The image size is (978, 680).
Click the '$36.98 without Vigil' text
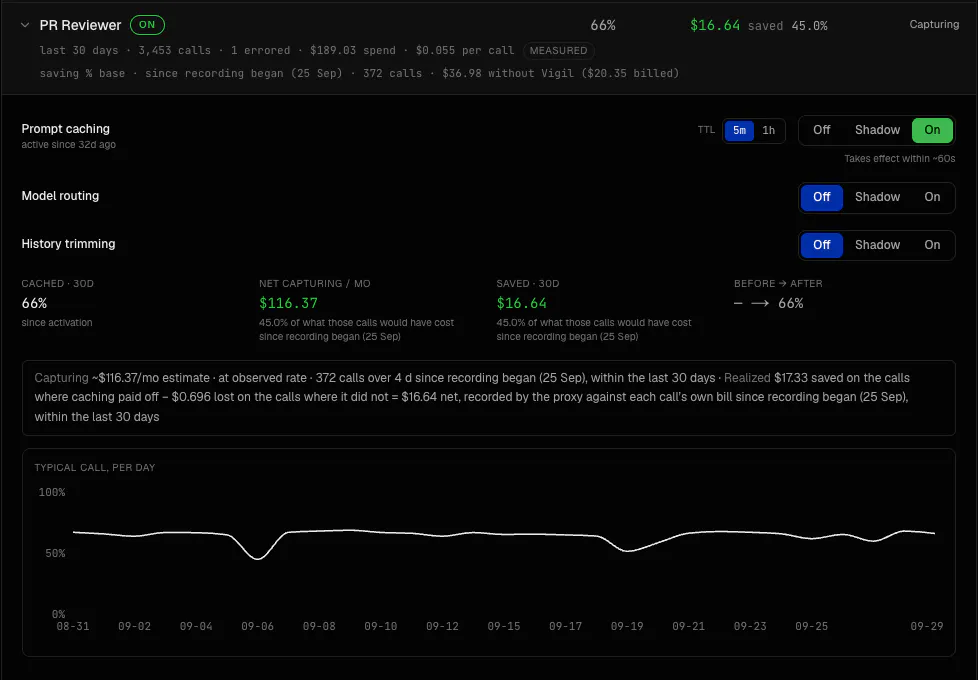coord(508,73)
